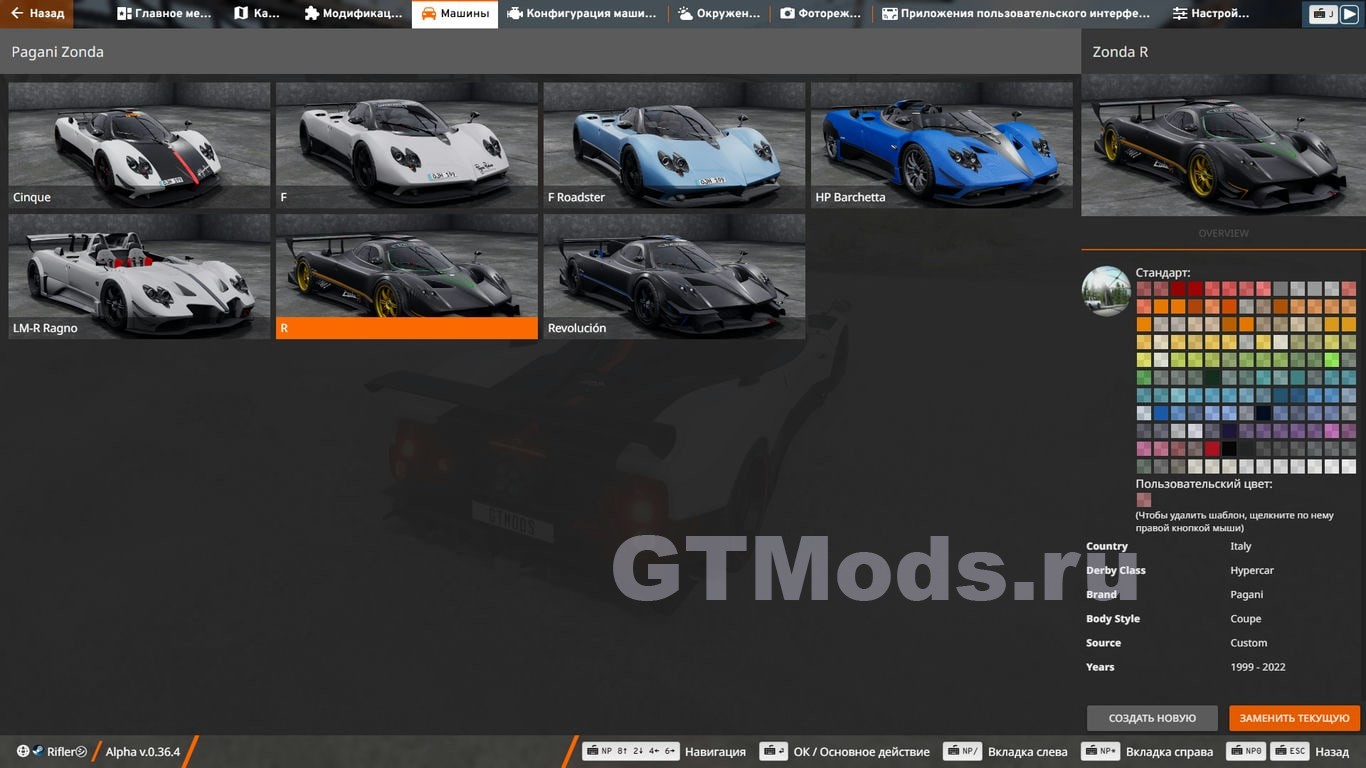Image resolution: width=1366 pixels, height=768 pixels.
Task: Select the highlighted R car thumbnail
Action: tap(407, 276)
